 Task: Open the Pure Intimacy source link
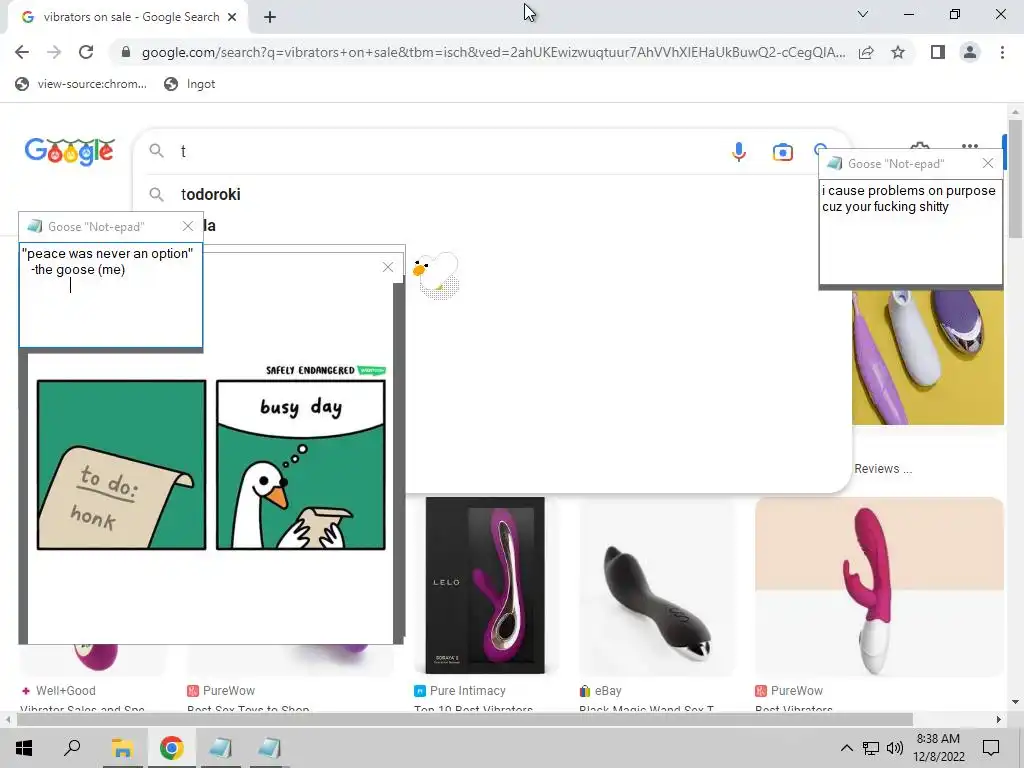[x=460, y=690]
